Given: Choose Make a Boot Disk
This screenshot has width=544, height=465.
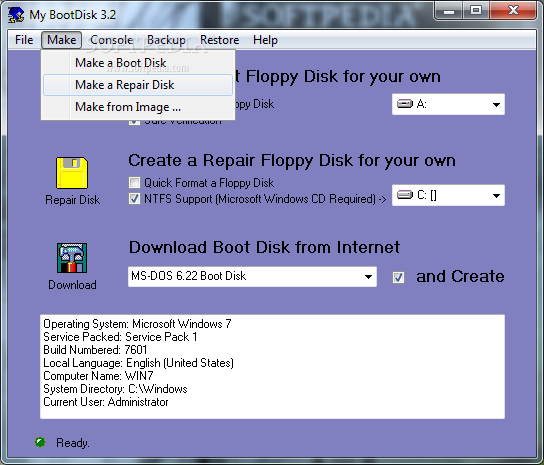Looking at the screenshot, I should [138, 63].
